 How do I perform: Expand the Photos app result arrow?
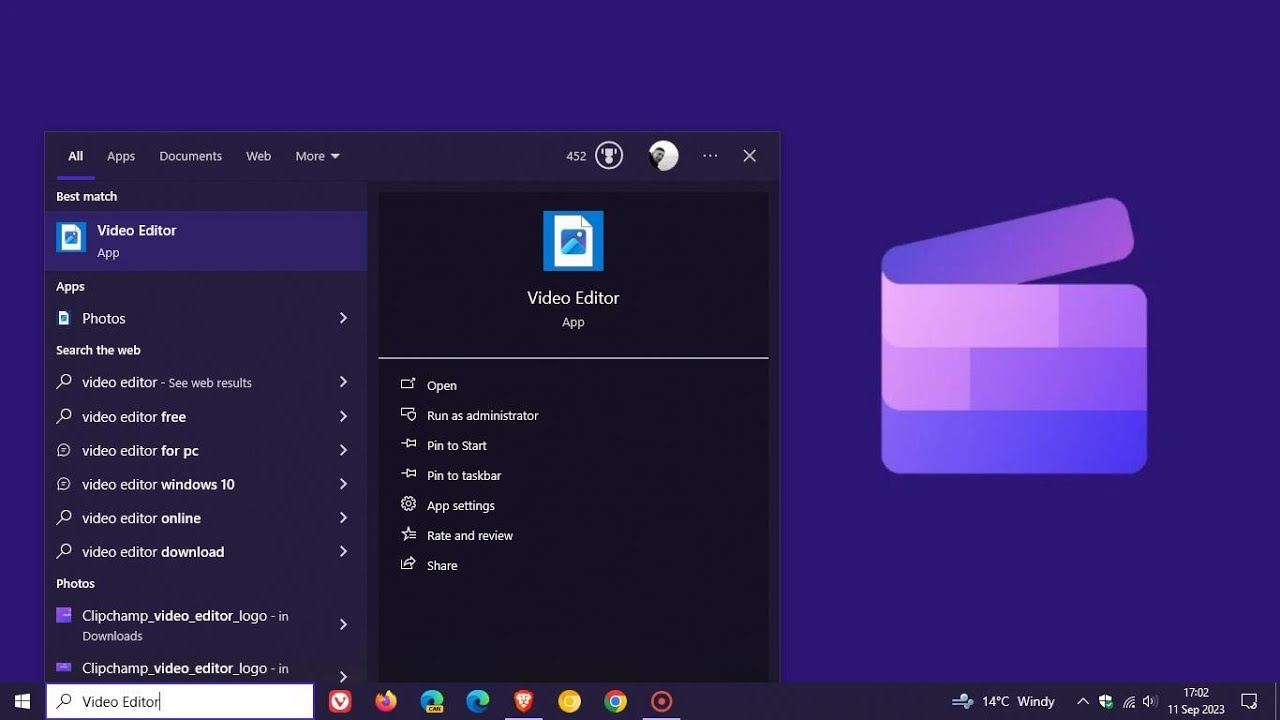pyautogui.click(x=343, y=318)
